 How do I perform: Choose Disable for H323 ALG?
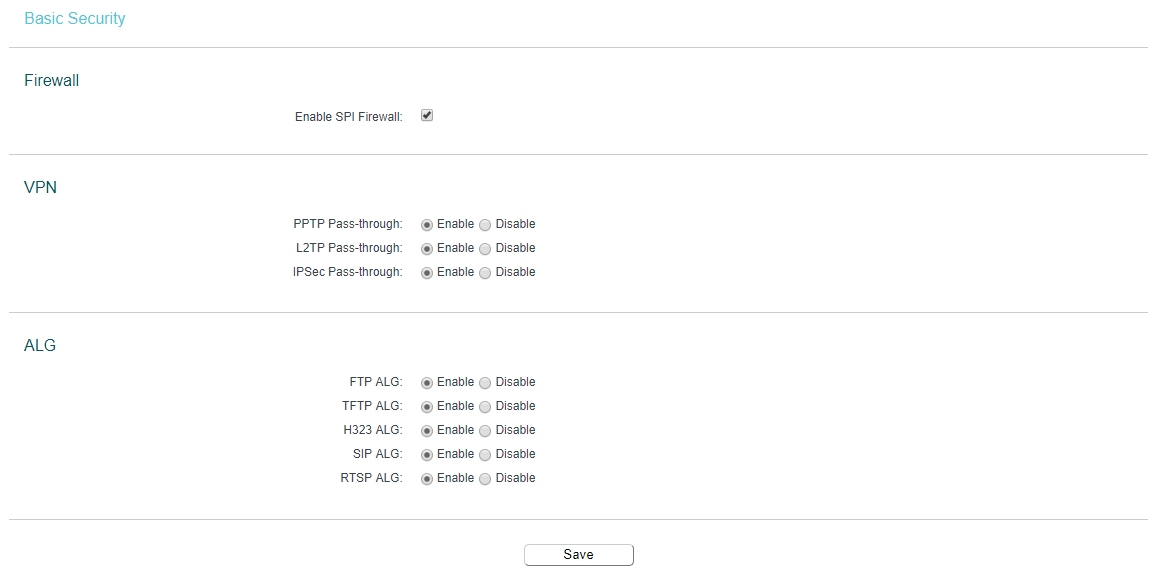(485, 430)
